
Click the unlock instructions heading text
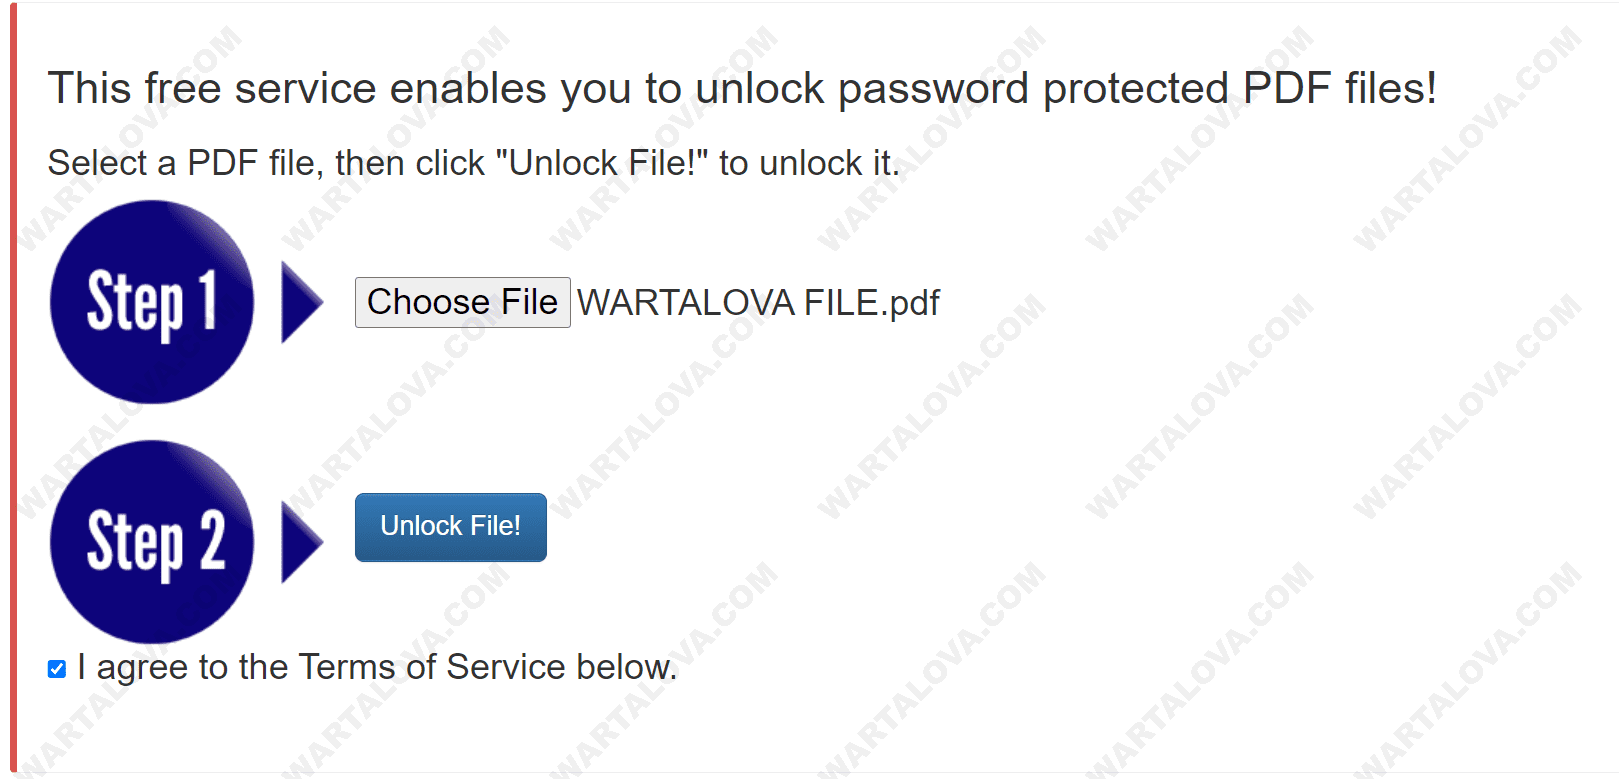click(473, 162)
